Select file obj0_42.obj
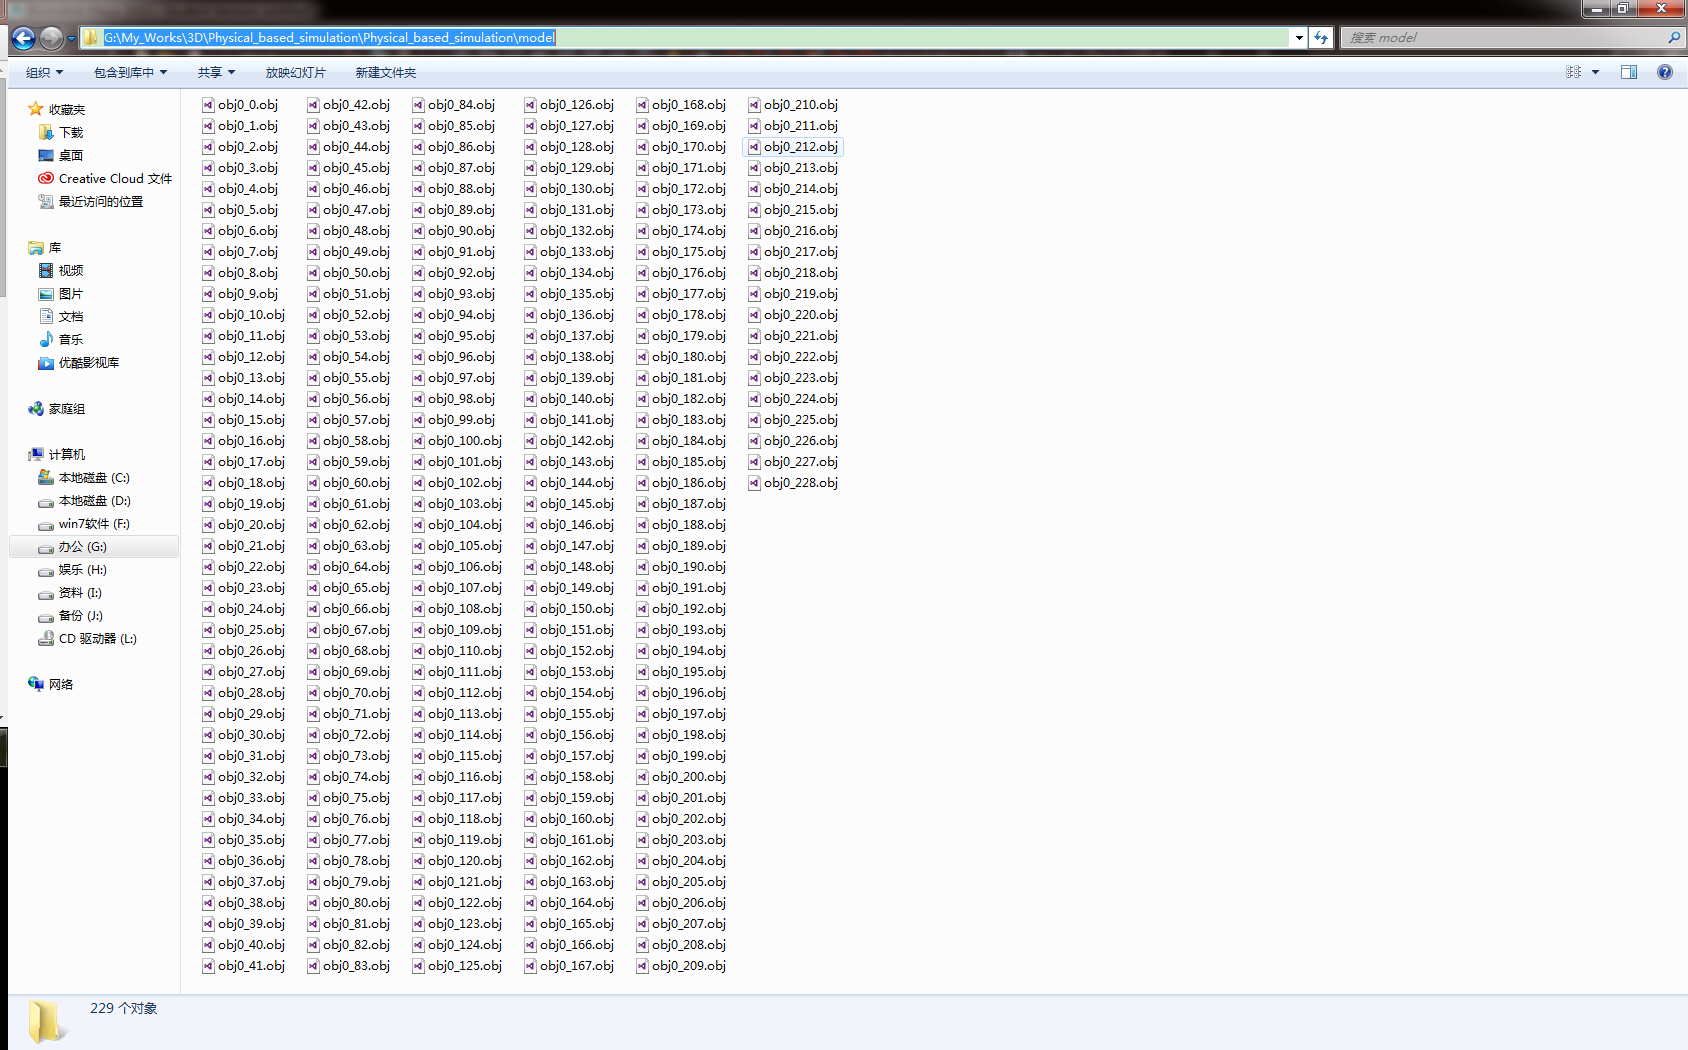Image resolution: width=1688 pixels, height=1050 pixels. tap(349, 104)
